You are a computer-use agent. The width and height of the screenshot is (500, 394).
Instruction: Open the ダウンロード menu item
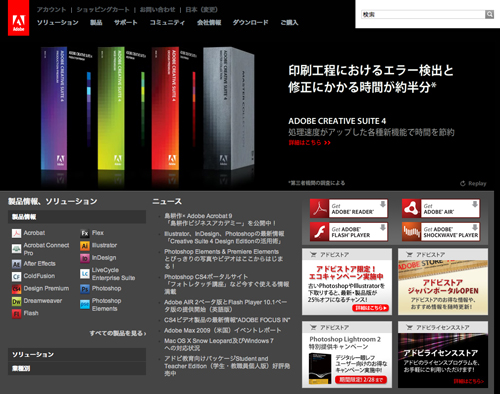[x=250, y=22]
